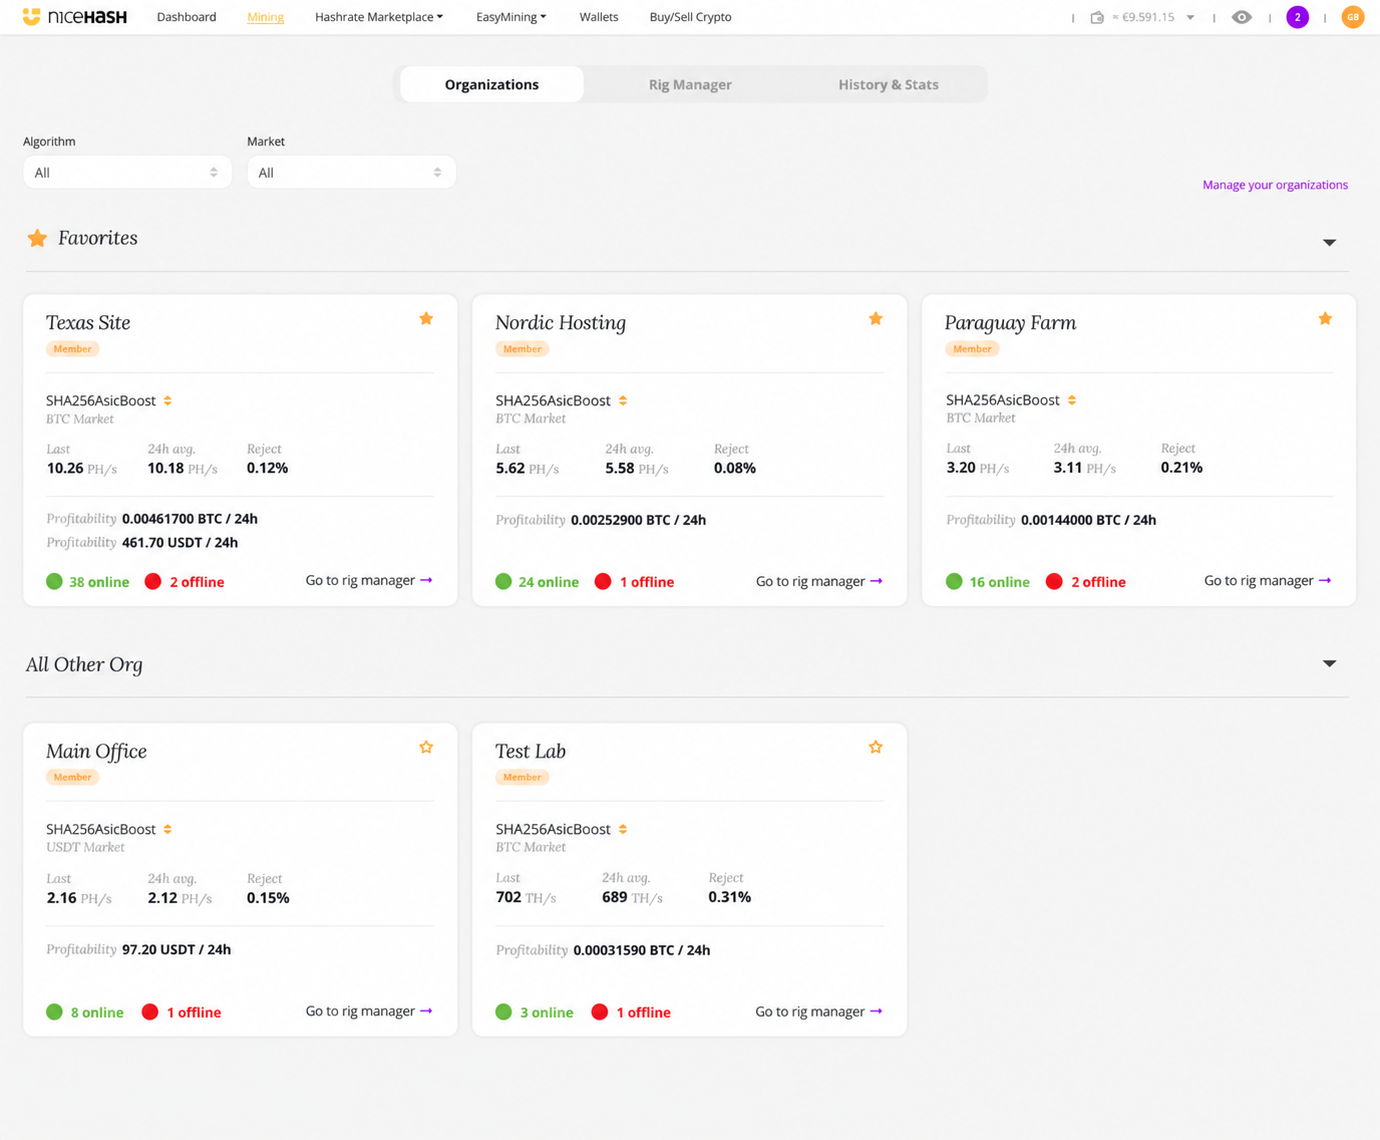
Task: Select the Organizations tab
Action: coord(492,84)
